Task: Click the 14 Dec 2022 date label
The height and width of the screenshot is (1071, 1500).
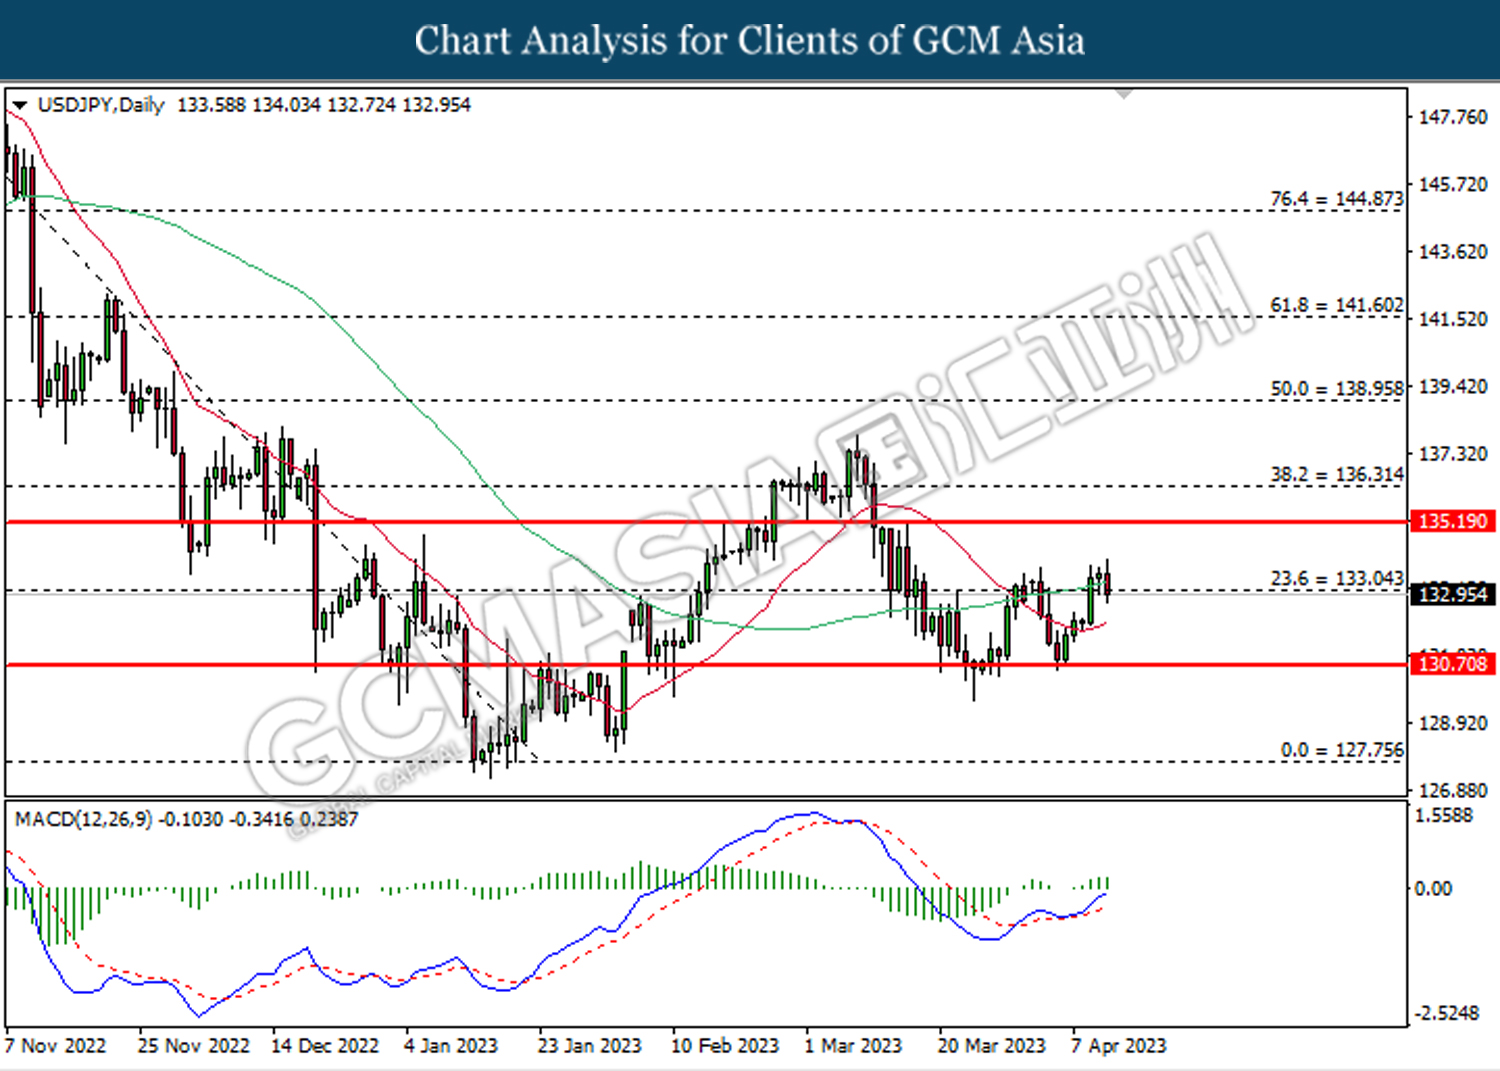Action: [325, 1046]
